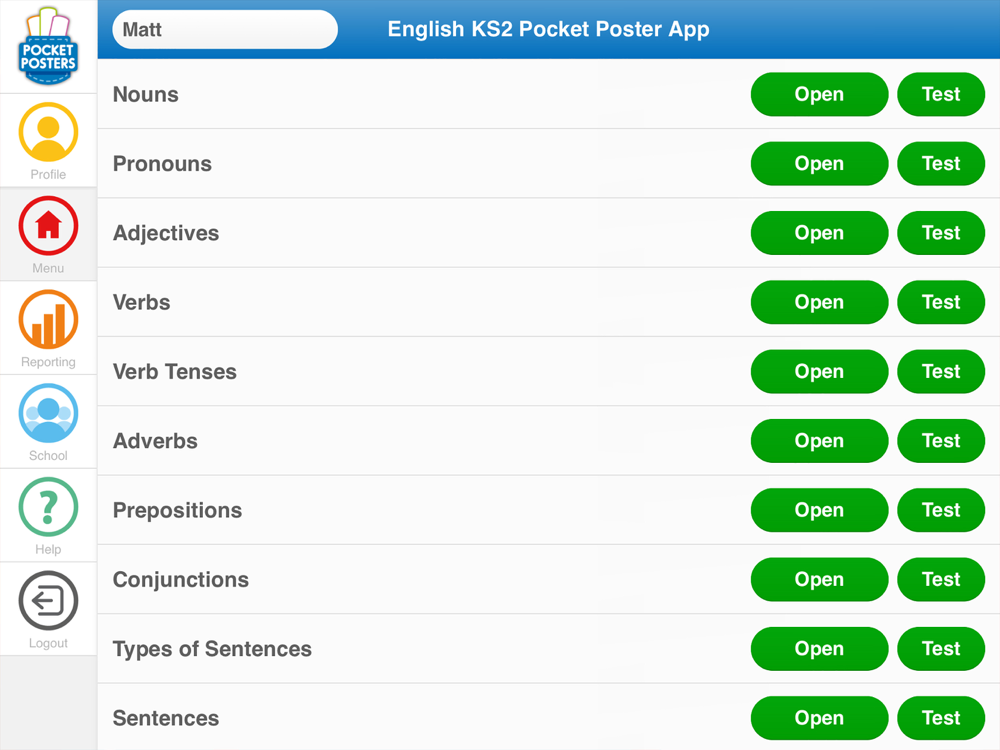1000x750 pixels.
Task: Select the Sentences topic label
Action: tap(166, 718)
